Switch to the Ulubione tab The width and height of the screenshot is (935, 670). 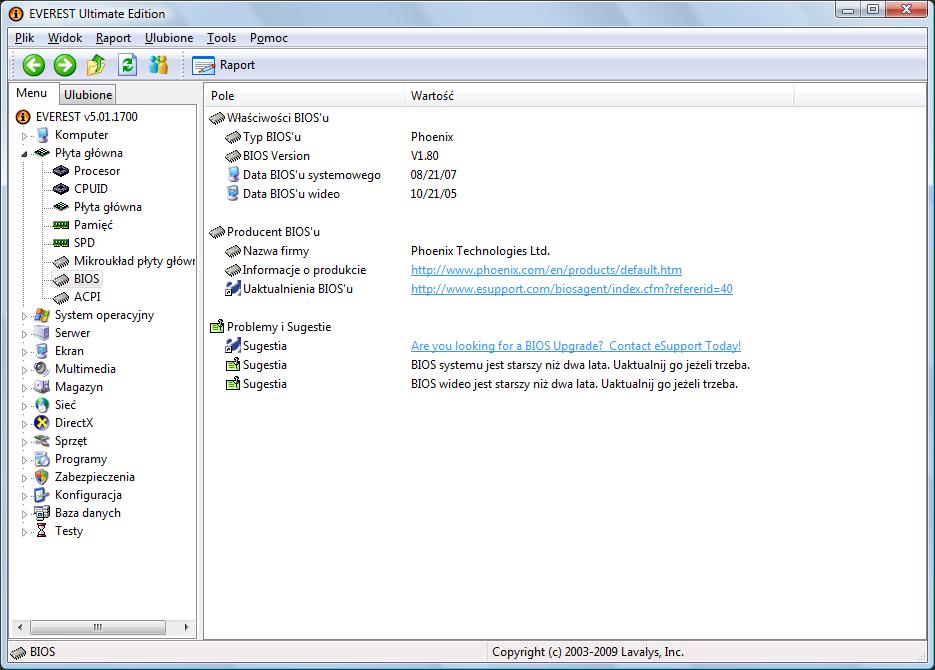coord(88,95)
